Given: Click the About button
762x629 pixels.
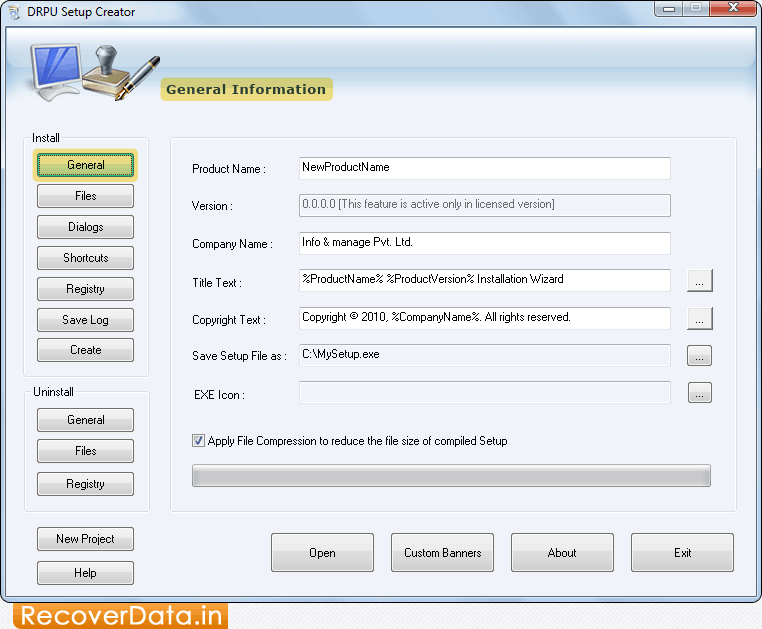Looking at the screenshot, I should 562,553.
